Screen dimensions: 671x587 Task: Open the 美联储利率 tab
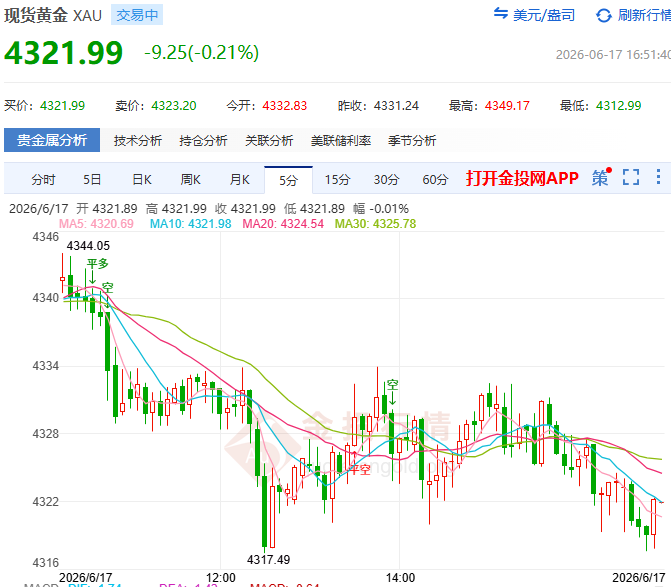point(341,140)
